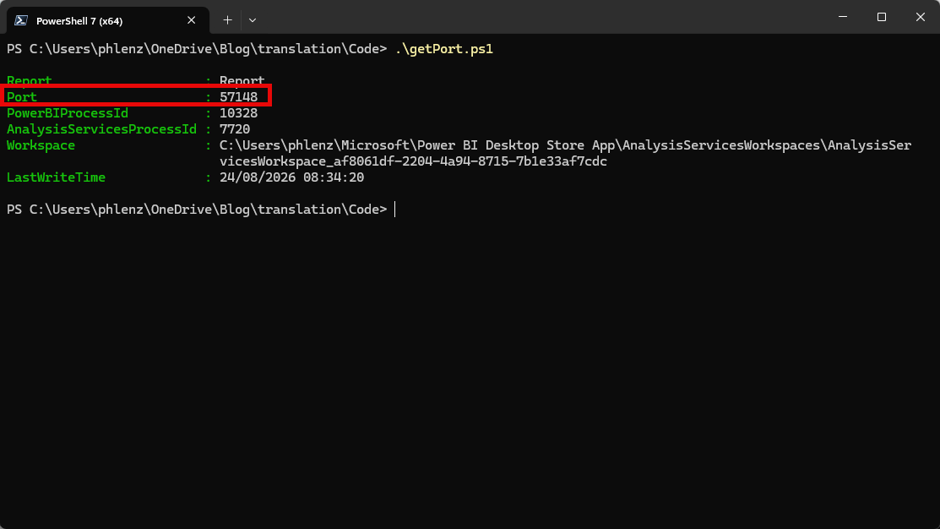Expand the new tab profile dropdown

pyautogui.click(x=252, y=20)
